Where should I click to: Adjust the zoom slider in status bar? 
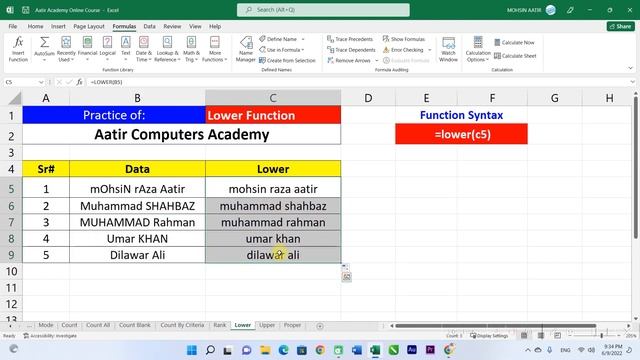click(601, 336)
